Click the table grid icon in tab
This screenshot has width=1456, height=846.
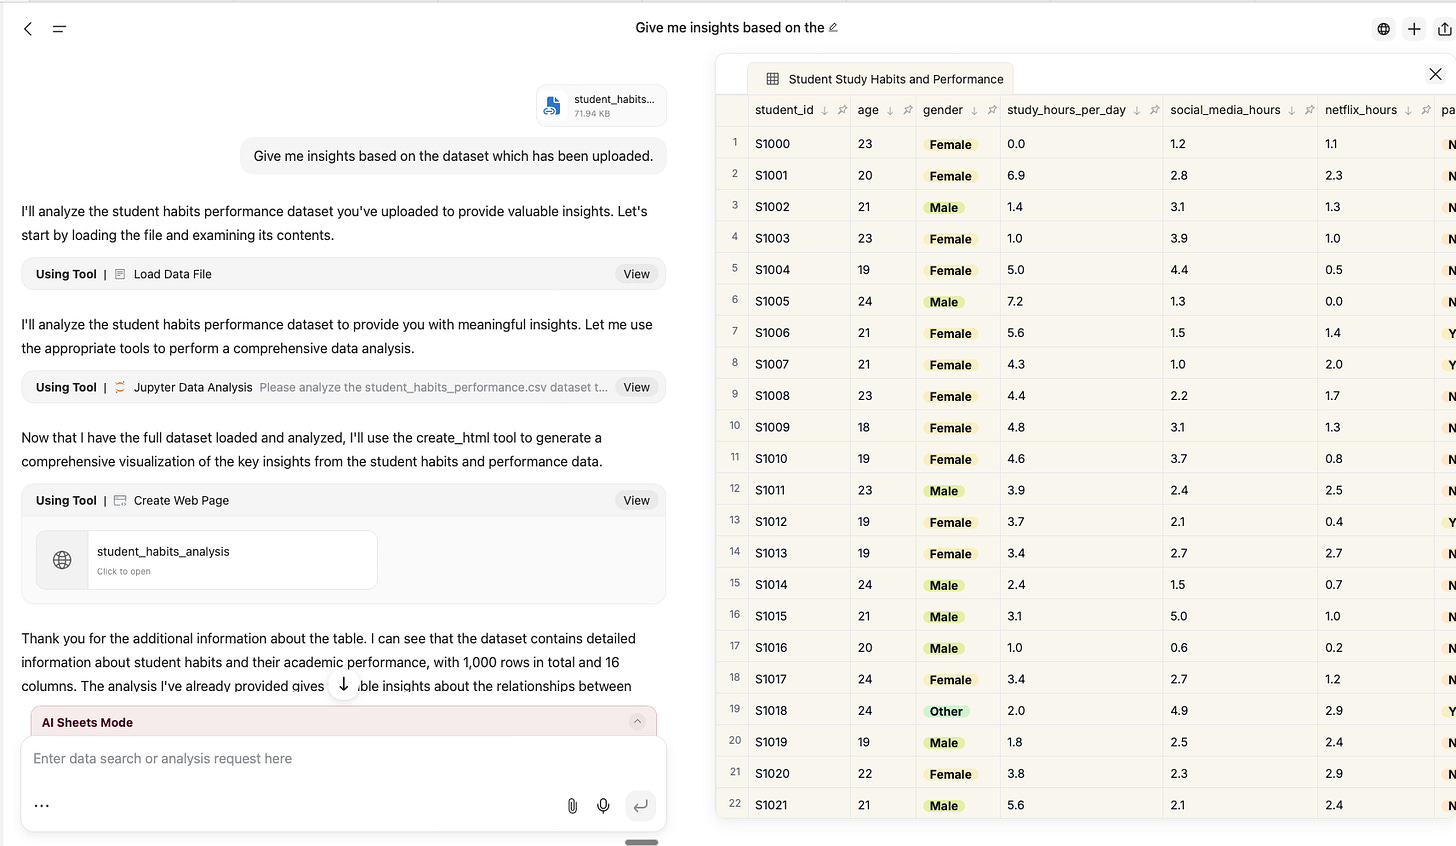pos(773,79)
